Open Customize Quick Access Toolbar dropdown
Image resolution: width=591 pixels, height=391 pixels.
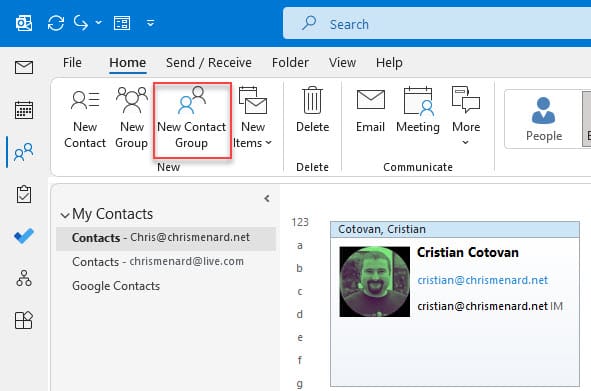[x=150, y=23]
